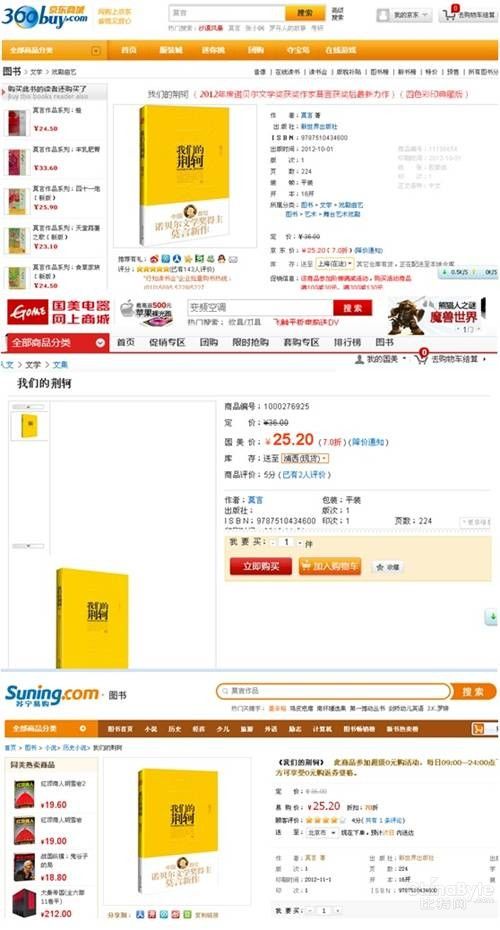Select the yellow book thumbnail on Gome page

29,426
